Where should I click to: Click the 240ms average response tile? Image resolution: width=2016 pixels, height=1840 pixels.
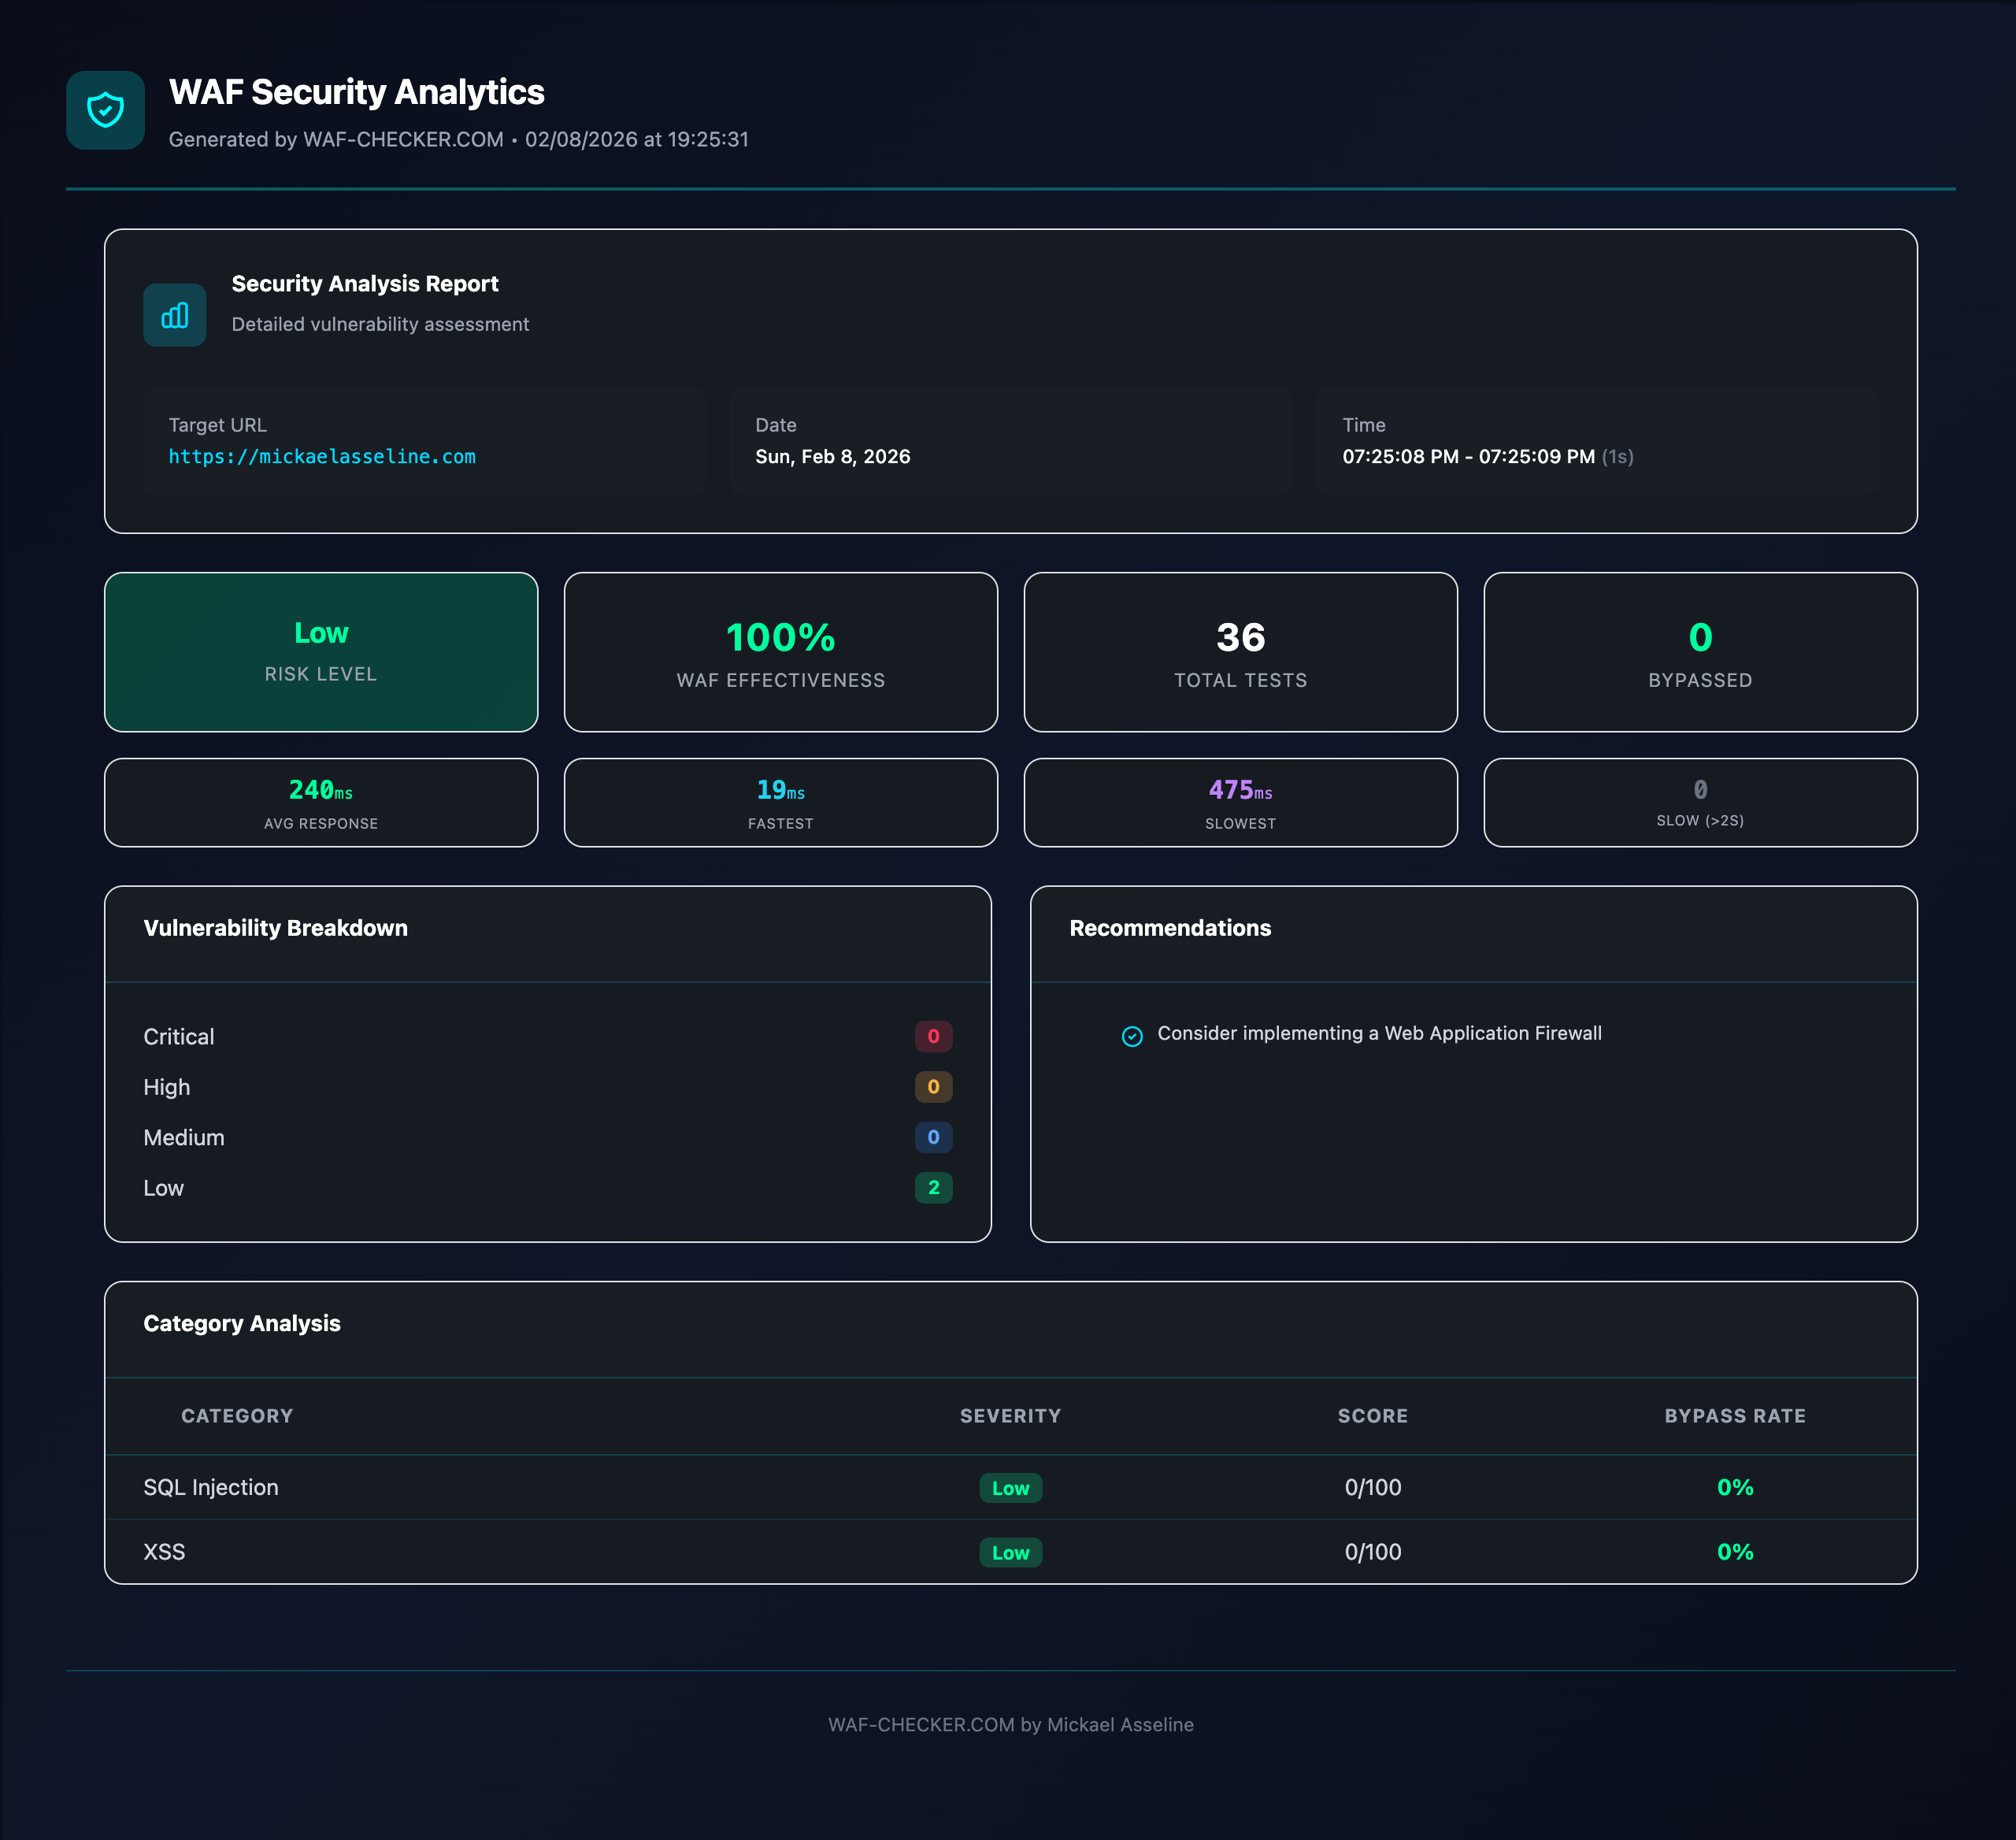(x=321, y=803)
